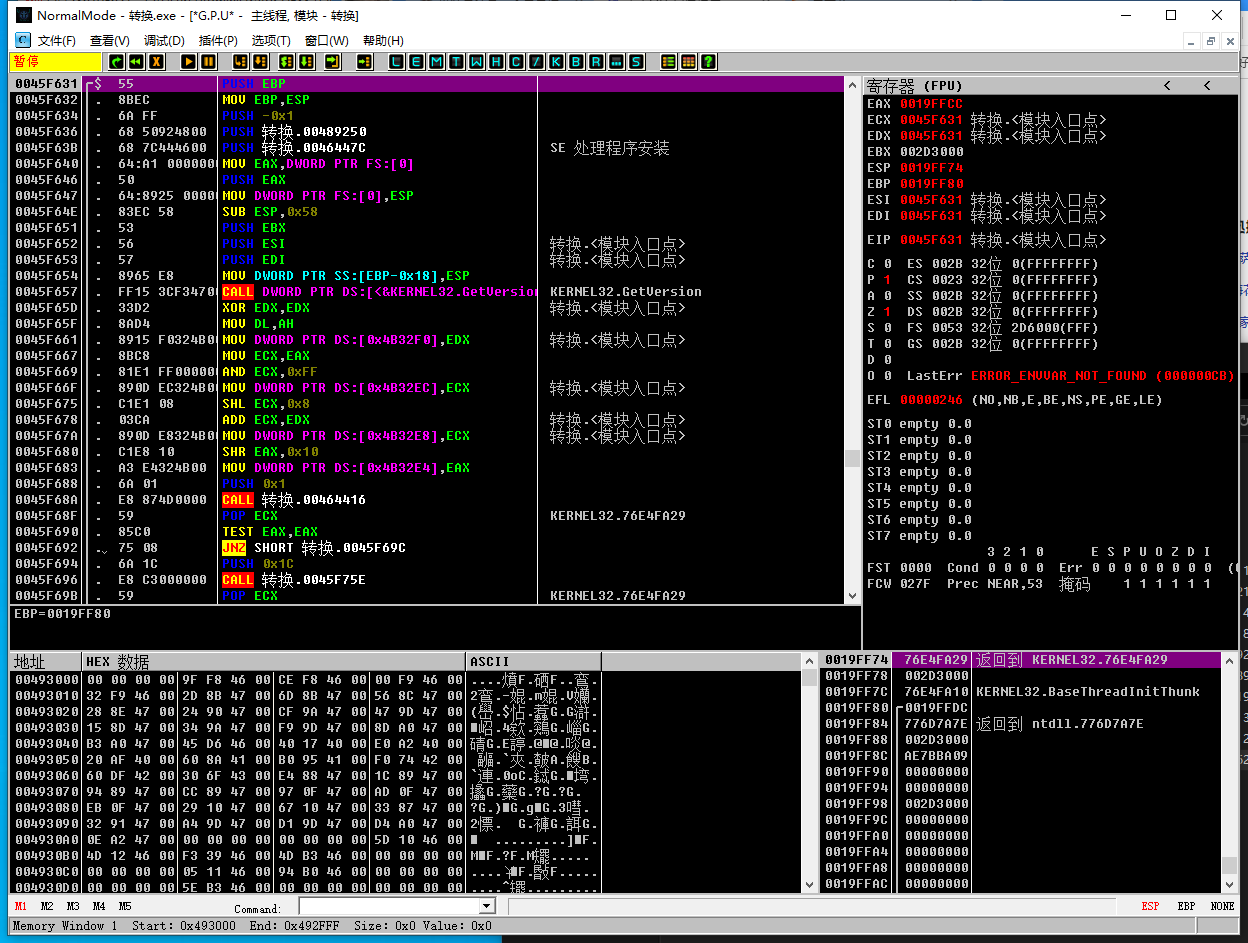Select NONE stack-follow mode in status bar
Screen dimensions: 1248x943
click(1222, 906)
